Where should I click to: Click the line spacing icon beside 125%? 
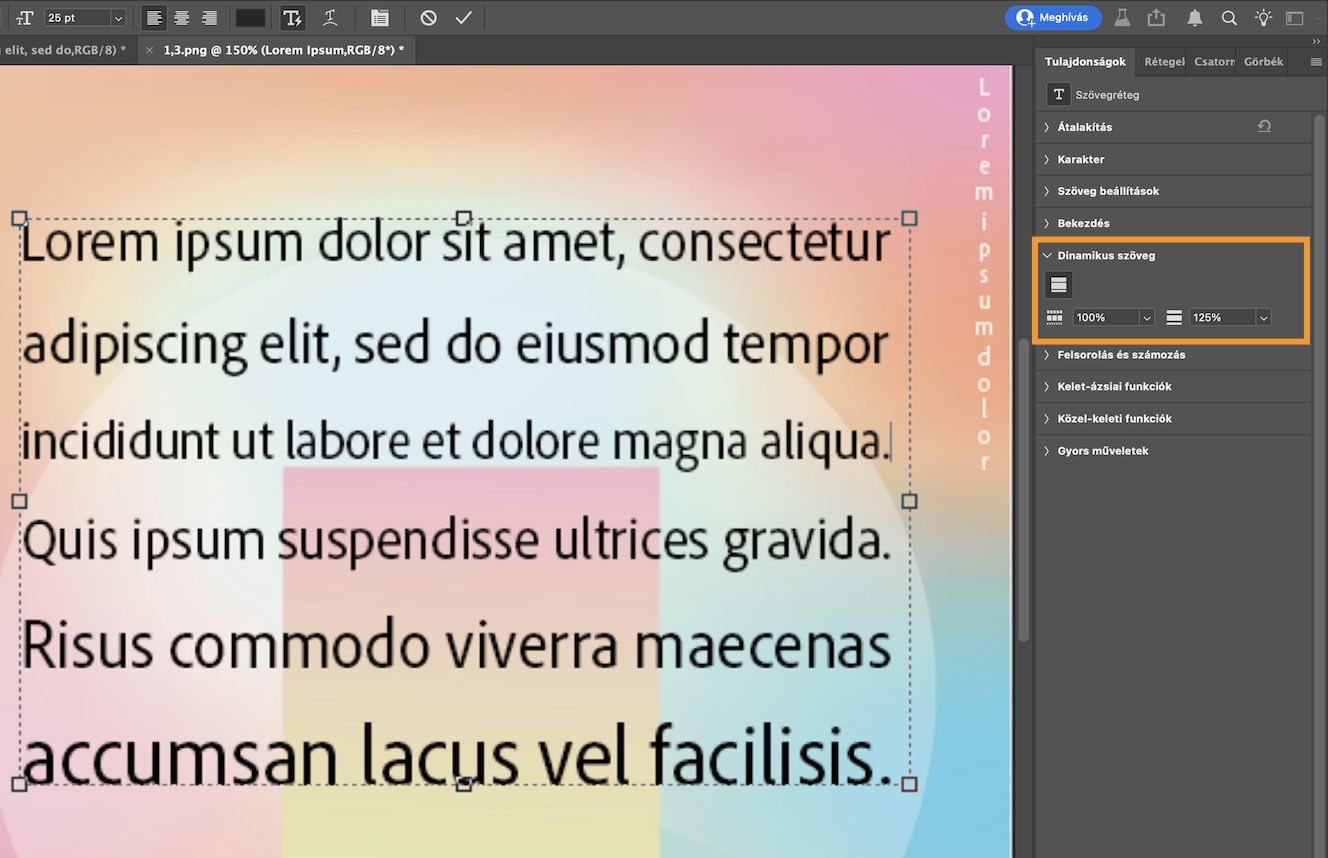tap(1172, 317)
